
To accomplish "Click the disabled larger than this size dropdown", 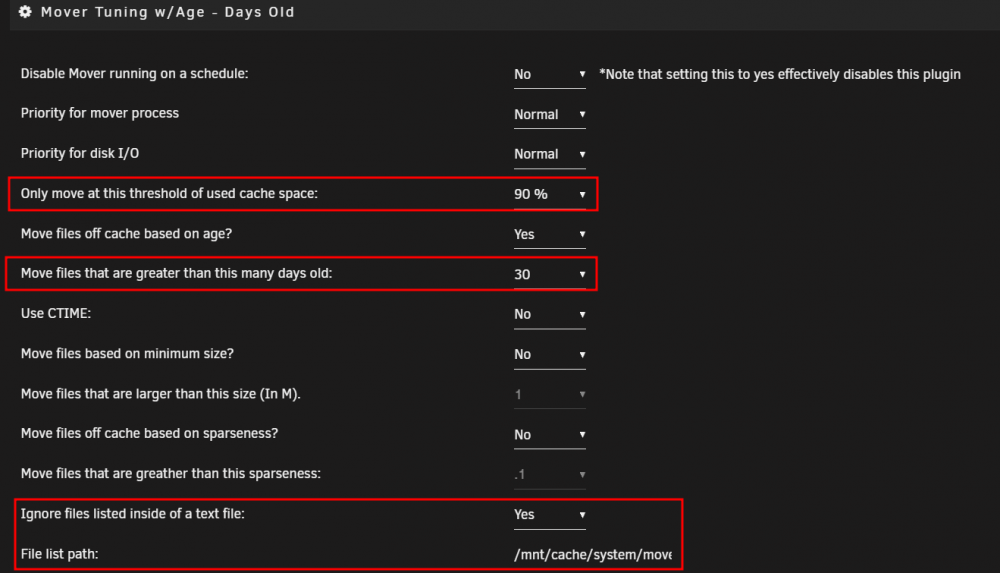I will coord(550,395).
